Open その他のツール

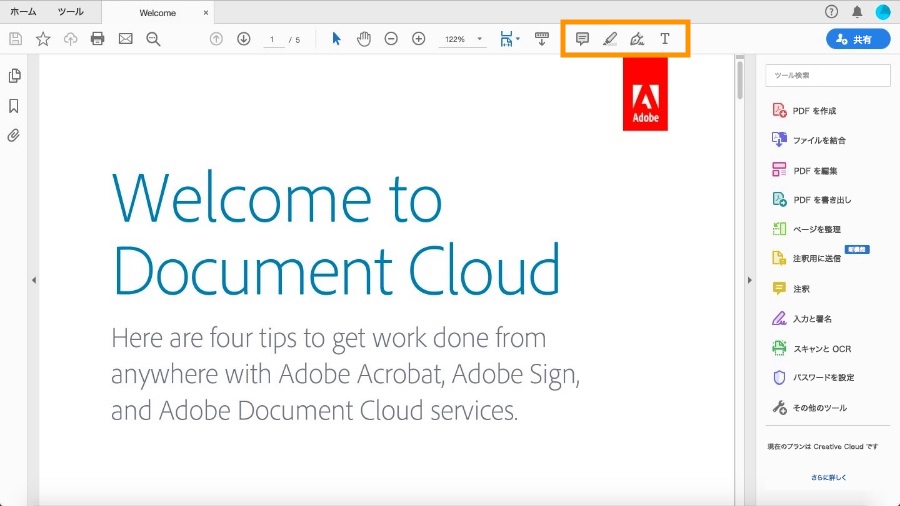[x=809, y=408]
